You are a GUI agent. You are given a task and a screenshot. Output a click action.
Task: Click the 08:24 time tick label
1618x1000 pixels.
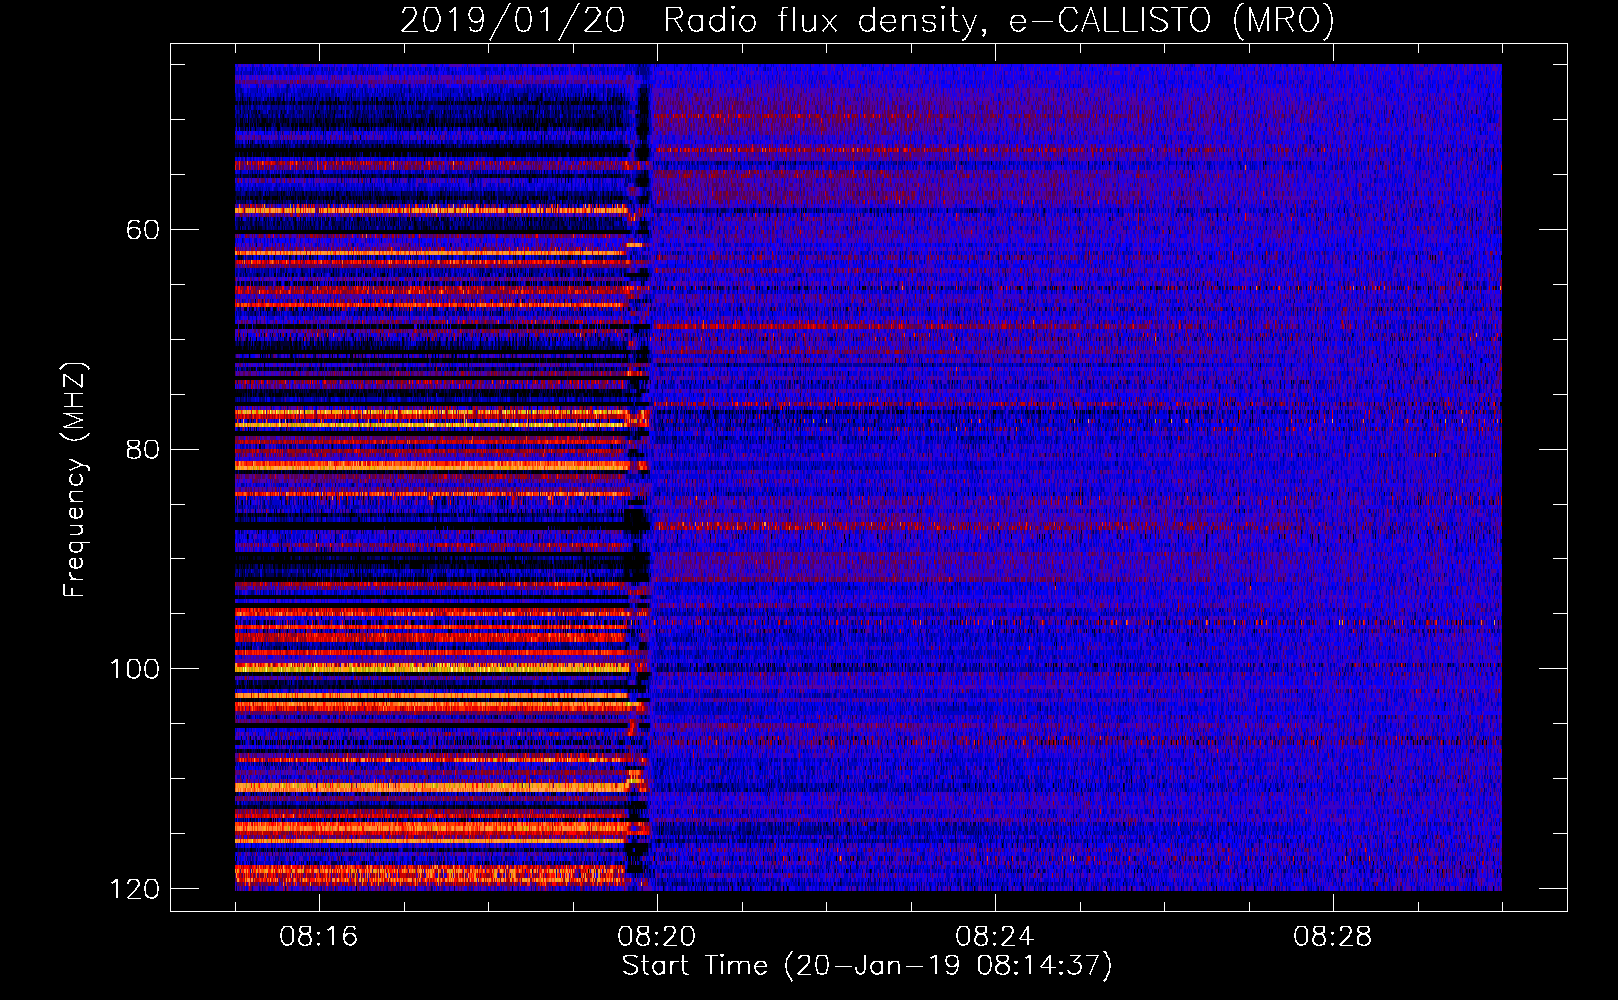pyautogui.click(x=995, y=937)
